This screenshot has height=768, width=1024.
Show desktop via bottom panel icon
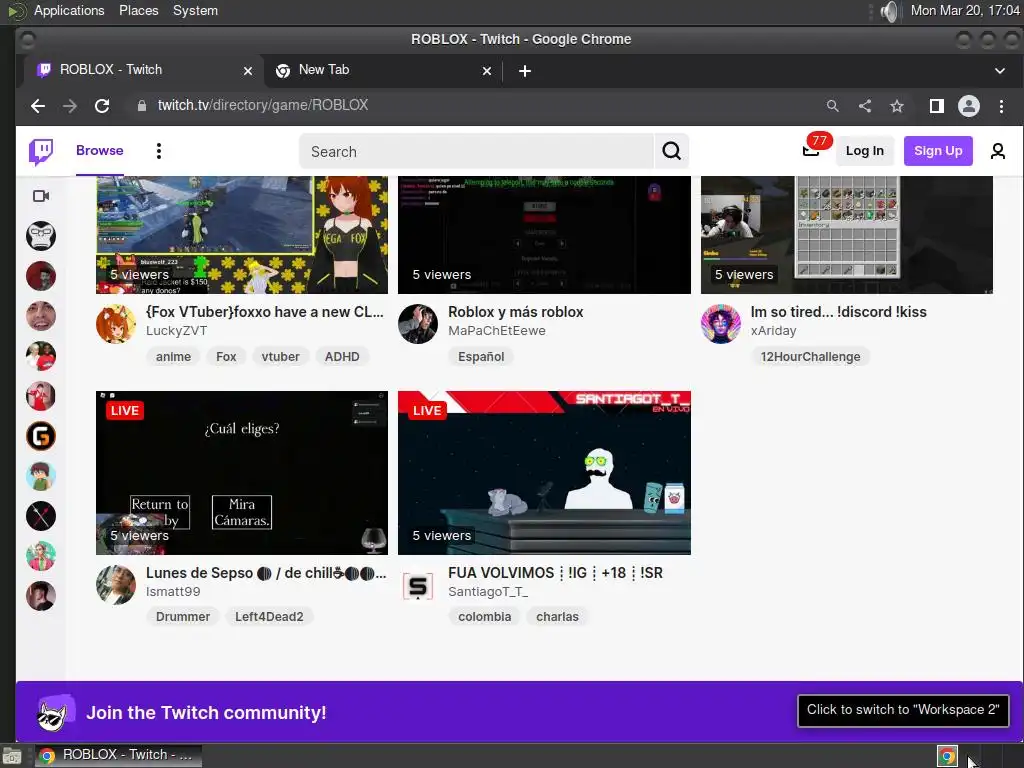(x=11, y=756)
